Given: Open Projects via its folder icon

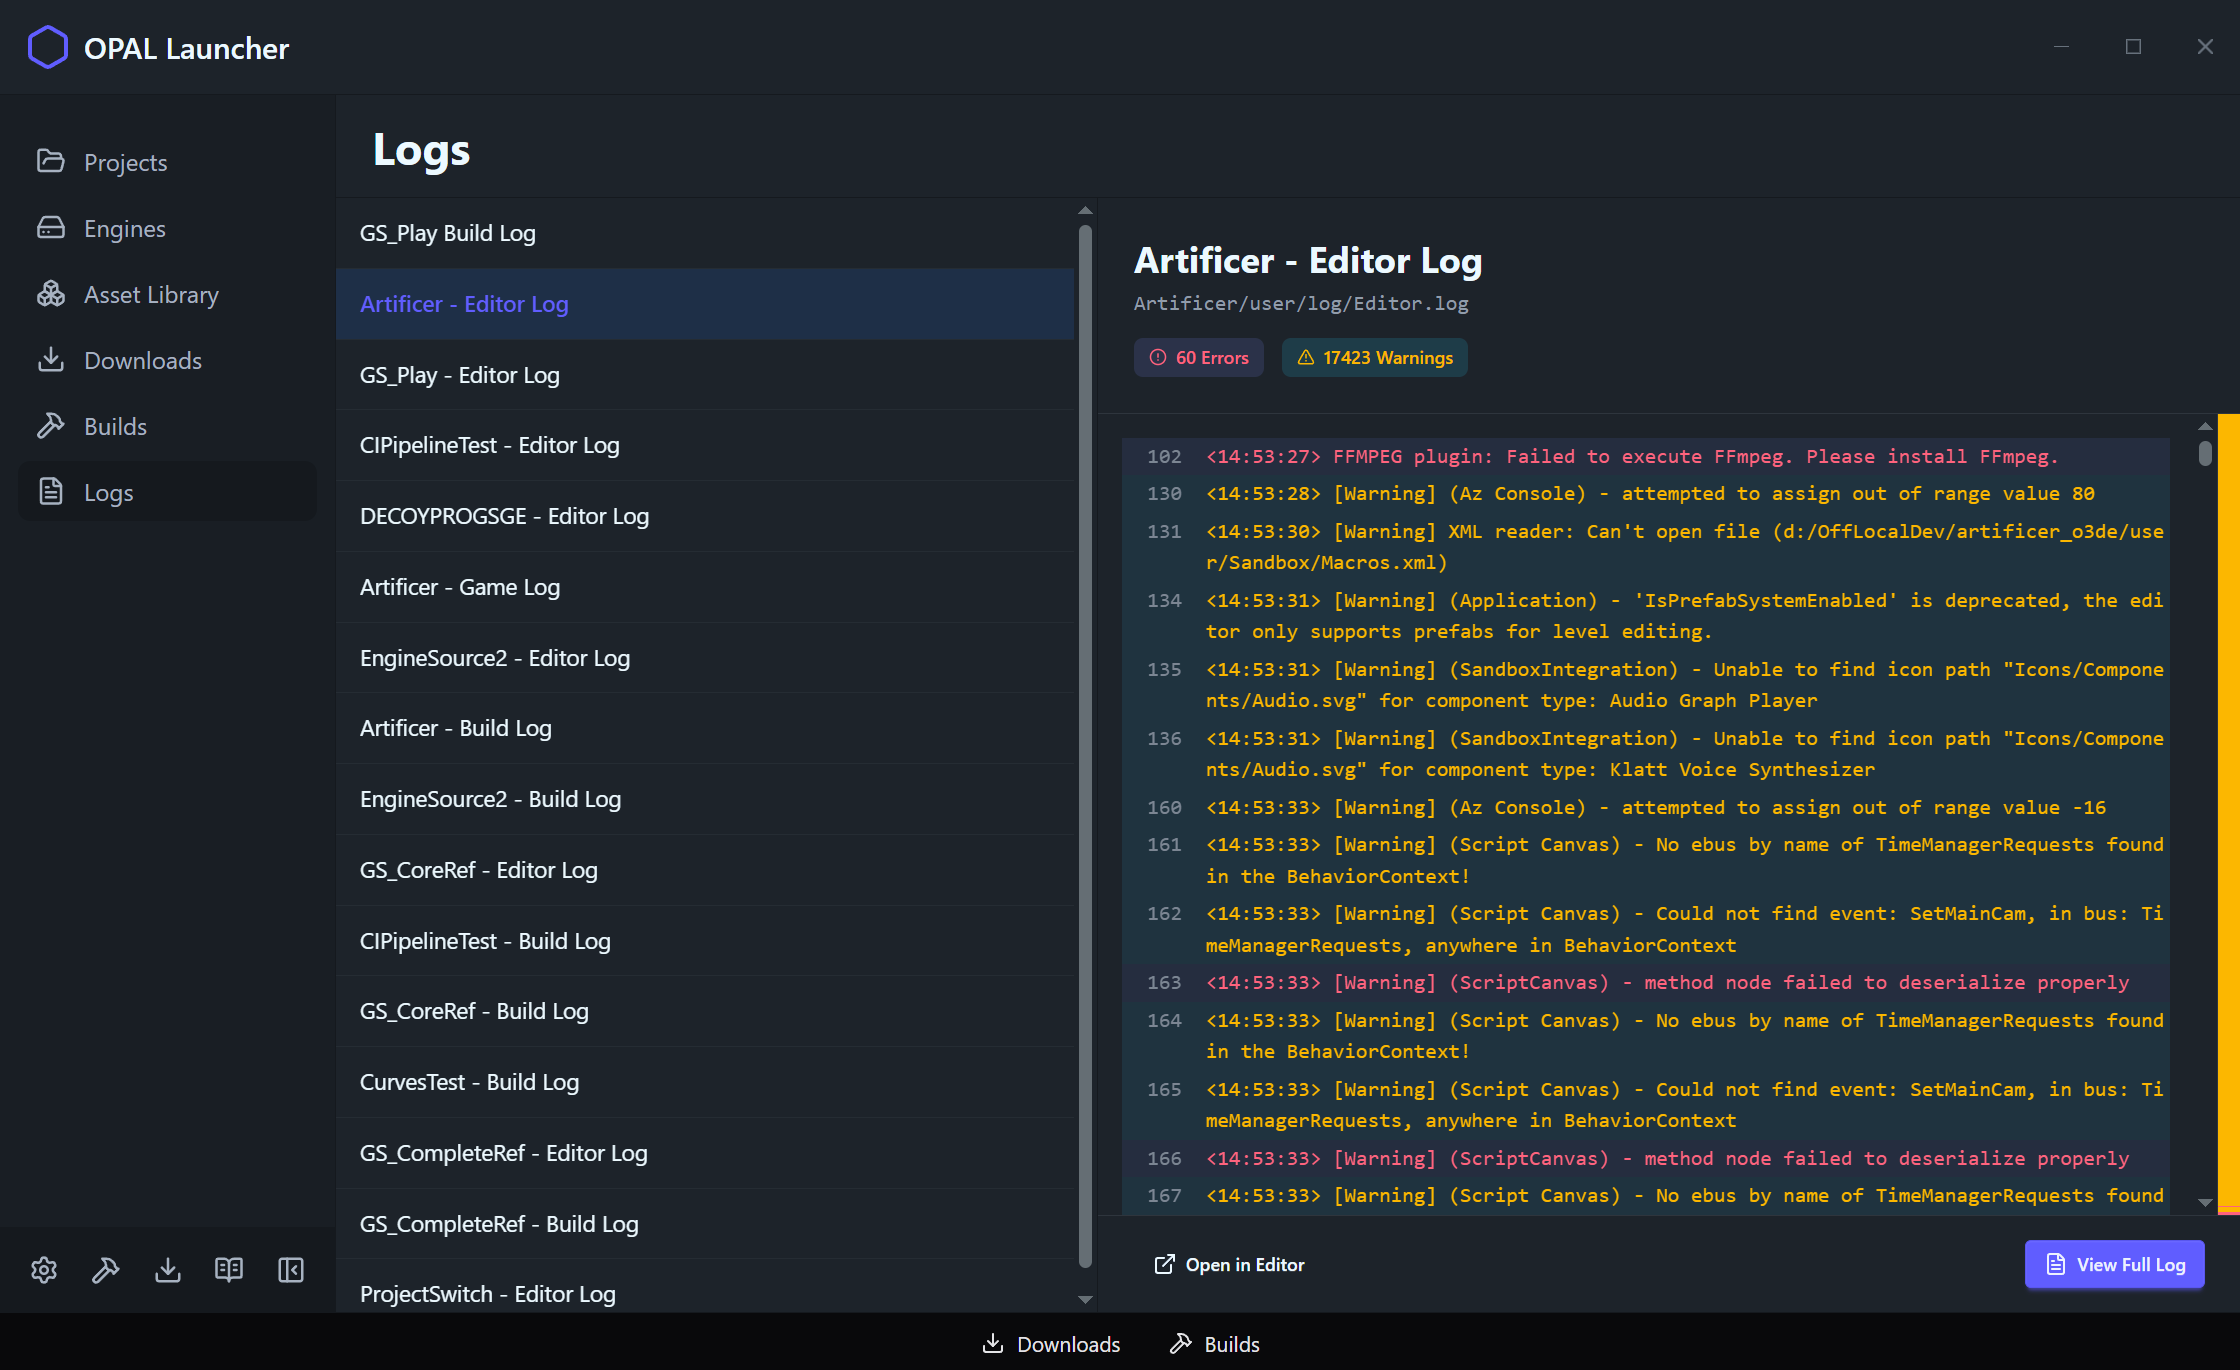Looking at the screenshot, I should point(50,161).
